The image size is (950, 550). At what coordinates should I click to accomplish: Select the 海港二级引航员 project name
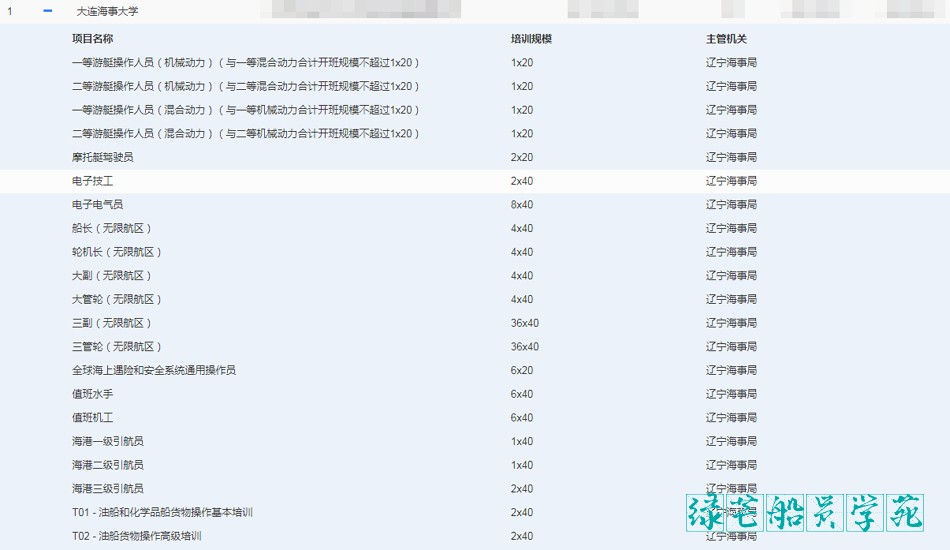click(108, 465)
